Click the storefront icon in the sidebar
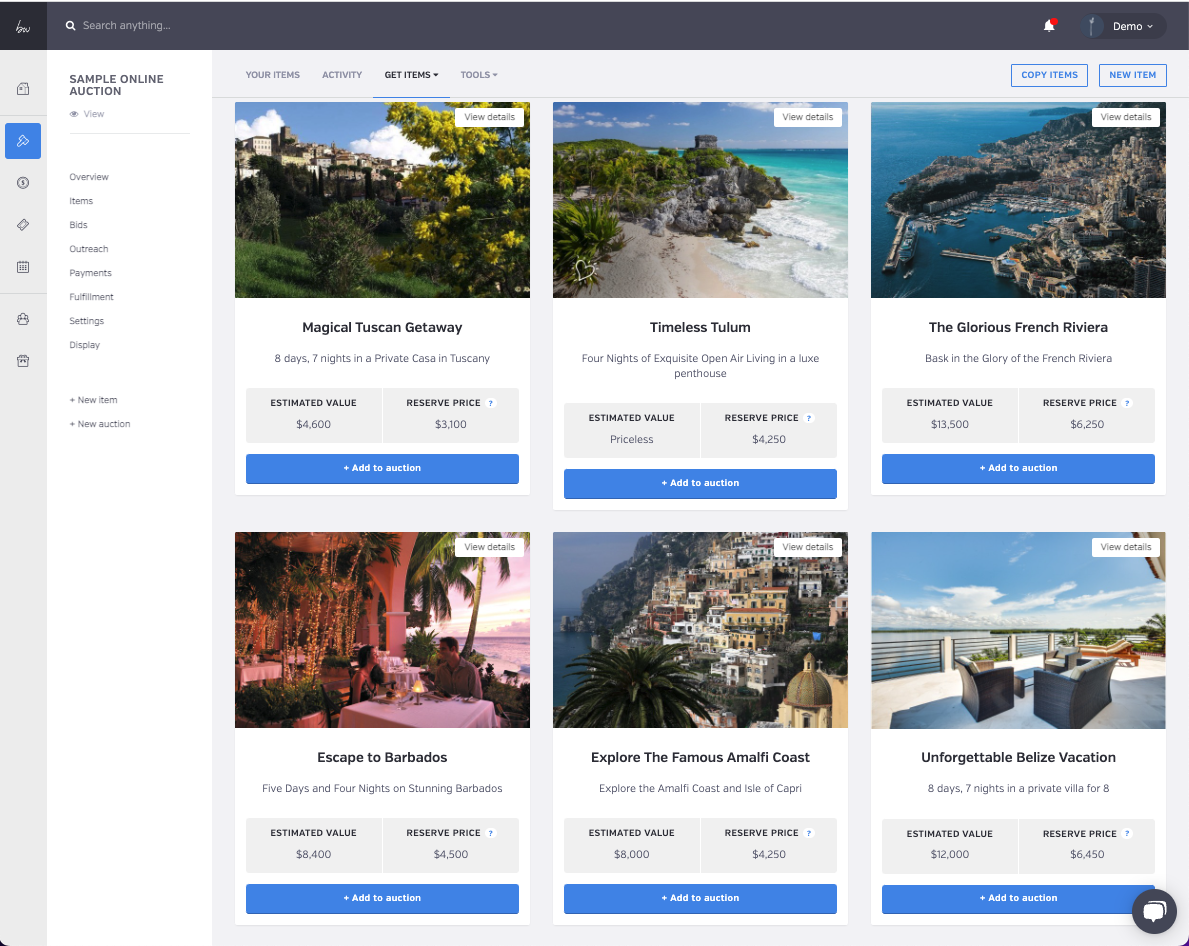 22,360
